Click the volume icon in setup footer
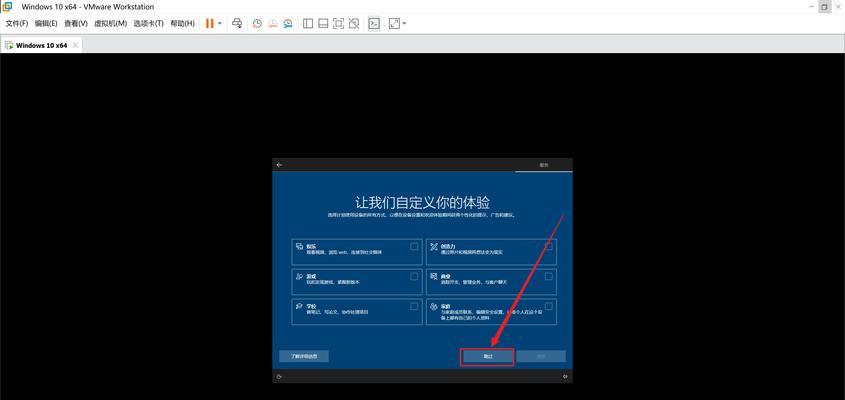845x400 pixels. (x=565, y=377)
